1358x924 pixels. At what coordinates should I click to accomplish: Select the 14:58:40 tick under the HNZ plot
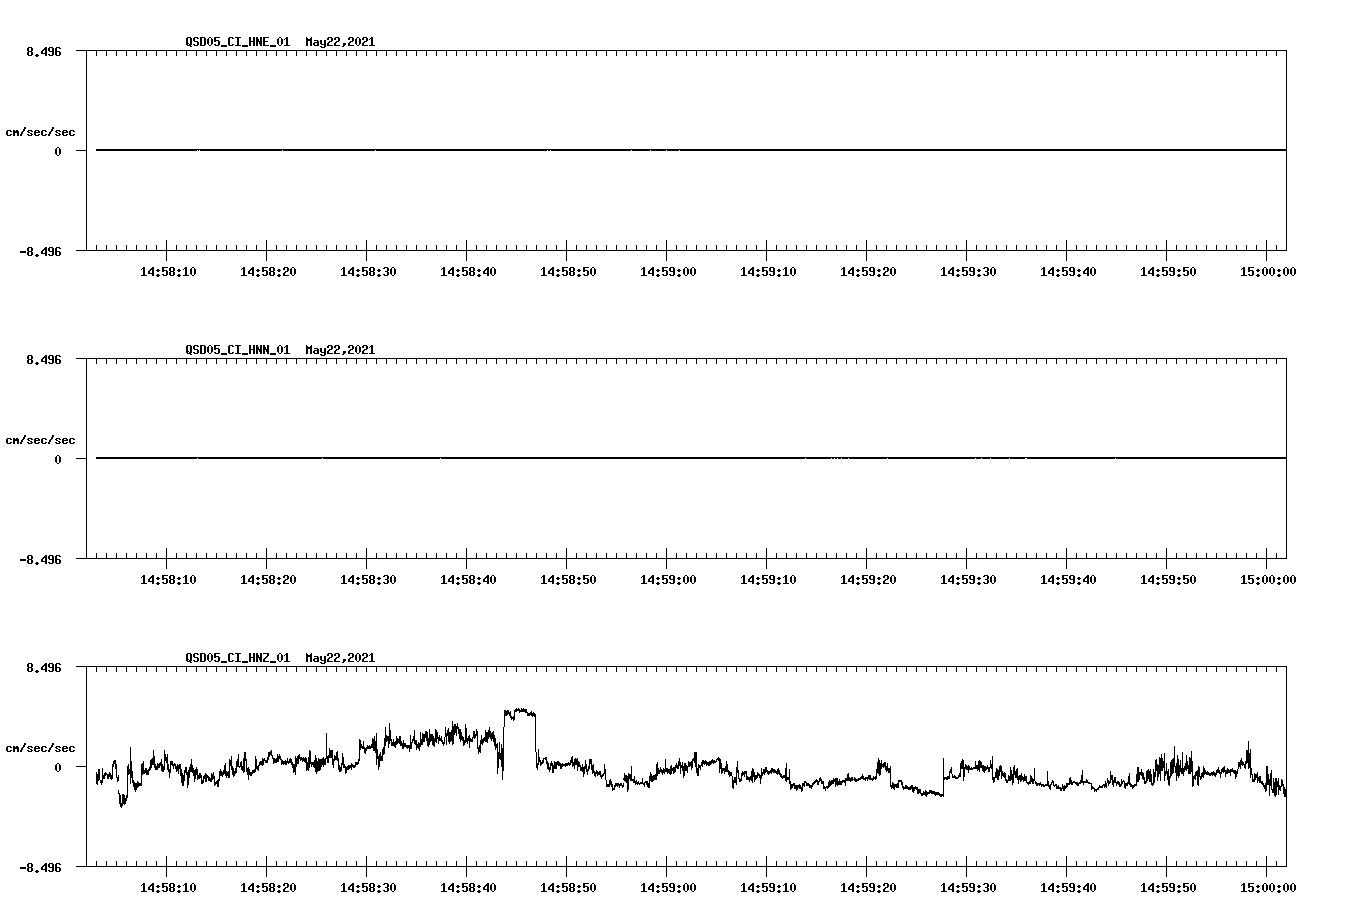pos(466,885)
